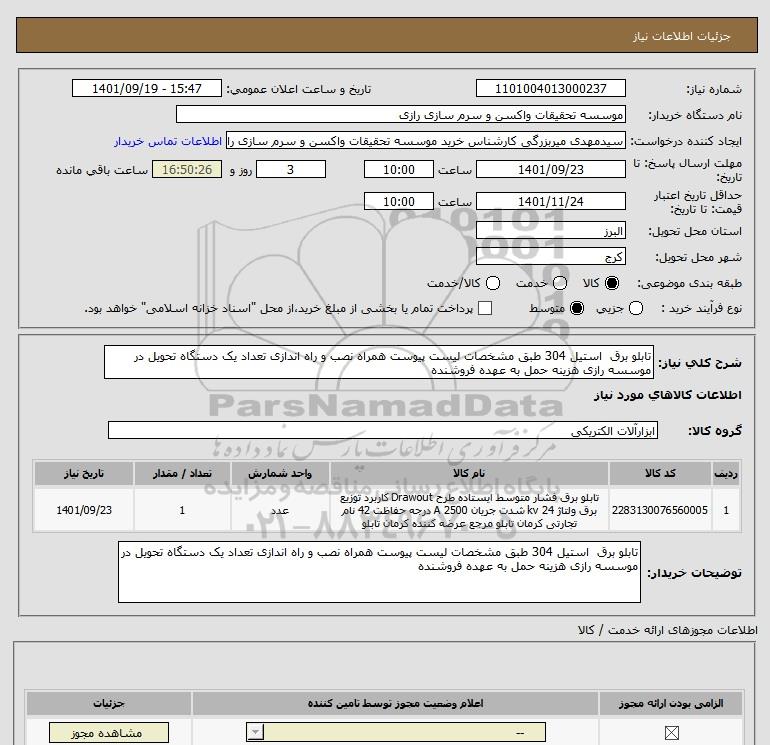Image resolution: width=770 pixels, height=745 pixels.
Task: Click the جزئیات اطلاعات نیاز page title
Action: tap(681, 36)
